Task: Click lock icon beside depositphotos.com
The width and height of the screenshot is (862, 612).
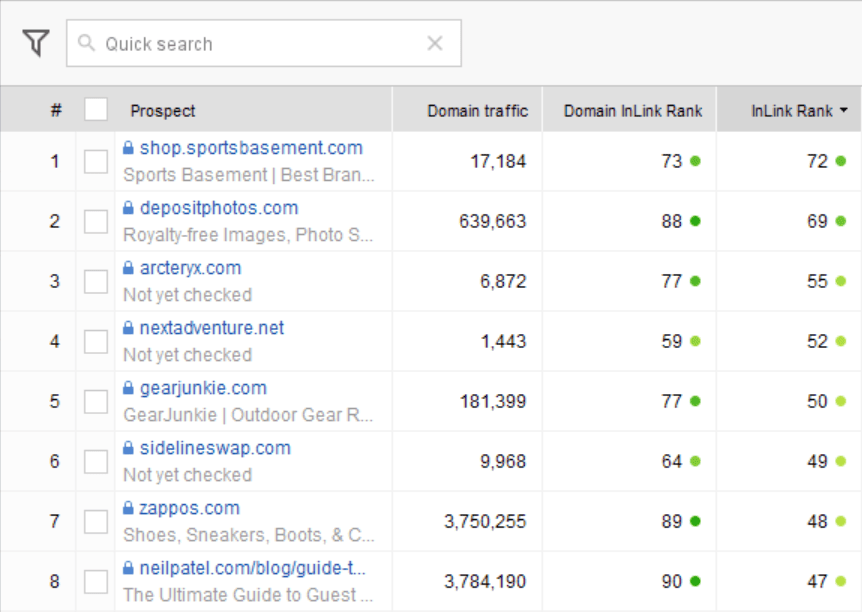Action: tap(128, 208)
